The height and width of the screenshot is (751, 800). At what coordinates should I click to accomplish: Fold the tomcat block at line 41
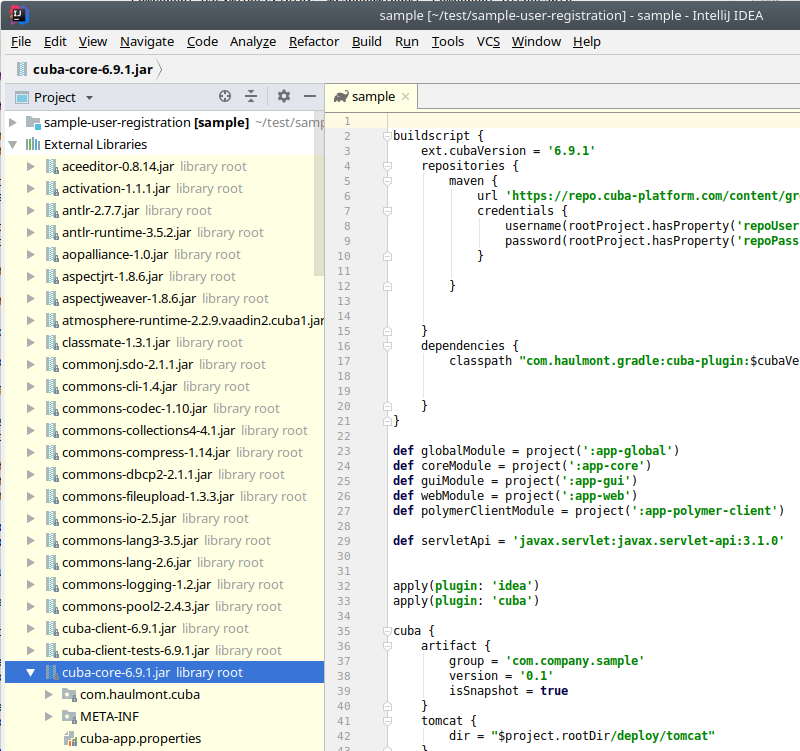387,721
